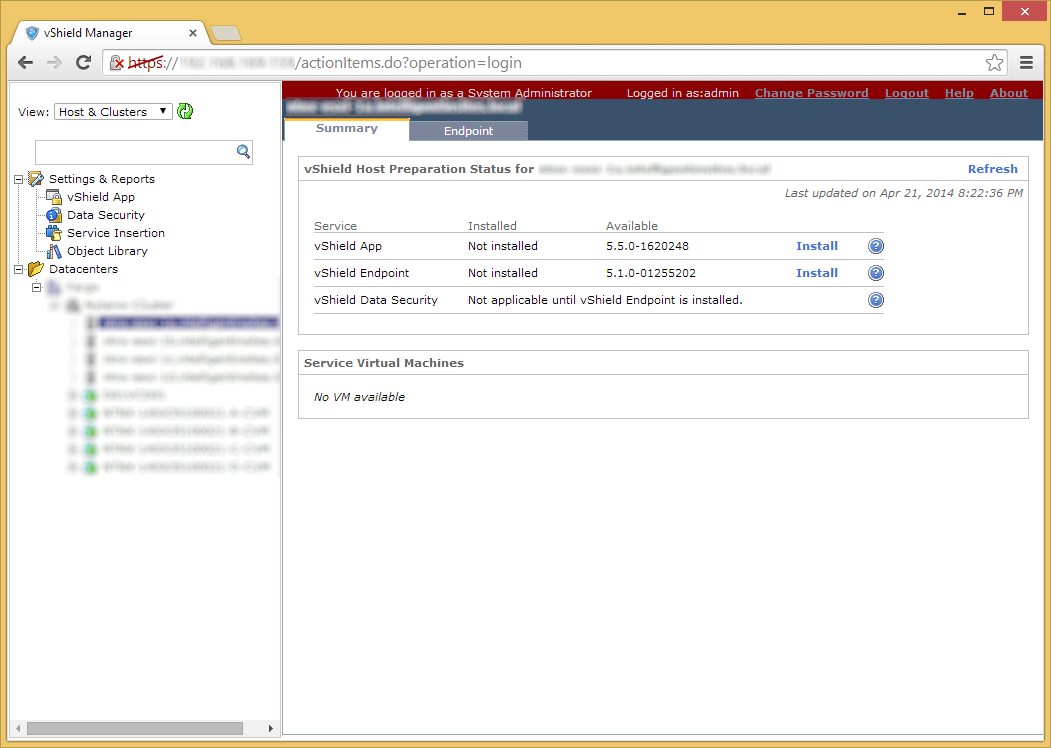Viewport: 1051px width, 748px height.
Task: Click the Change Password link
Action: (811, 92)
